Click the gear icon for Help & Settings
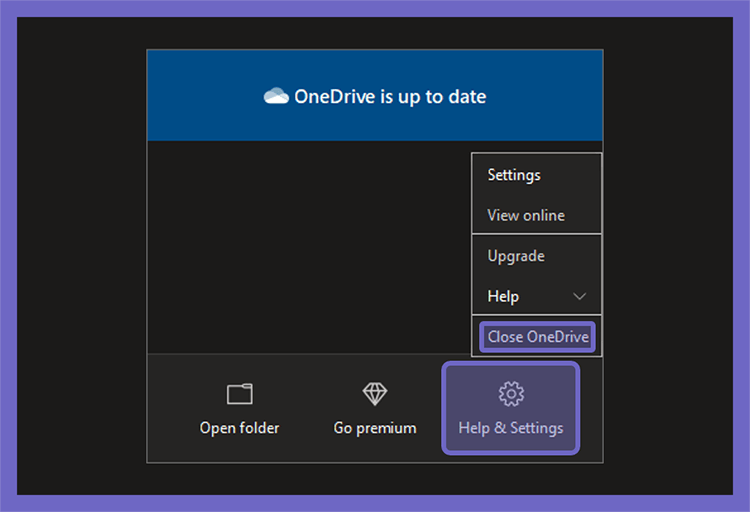Screen dimensions: 750x512 point(511,394)
